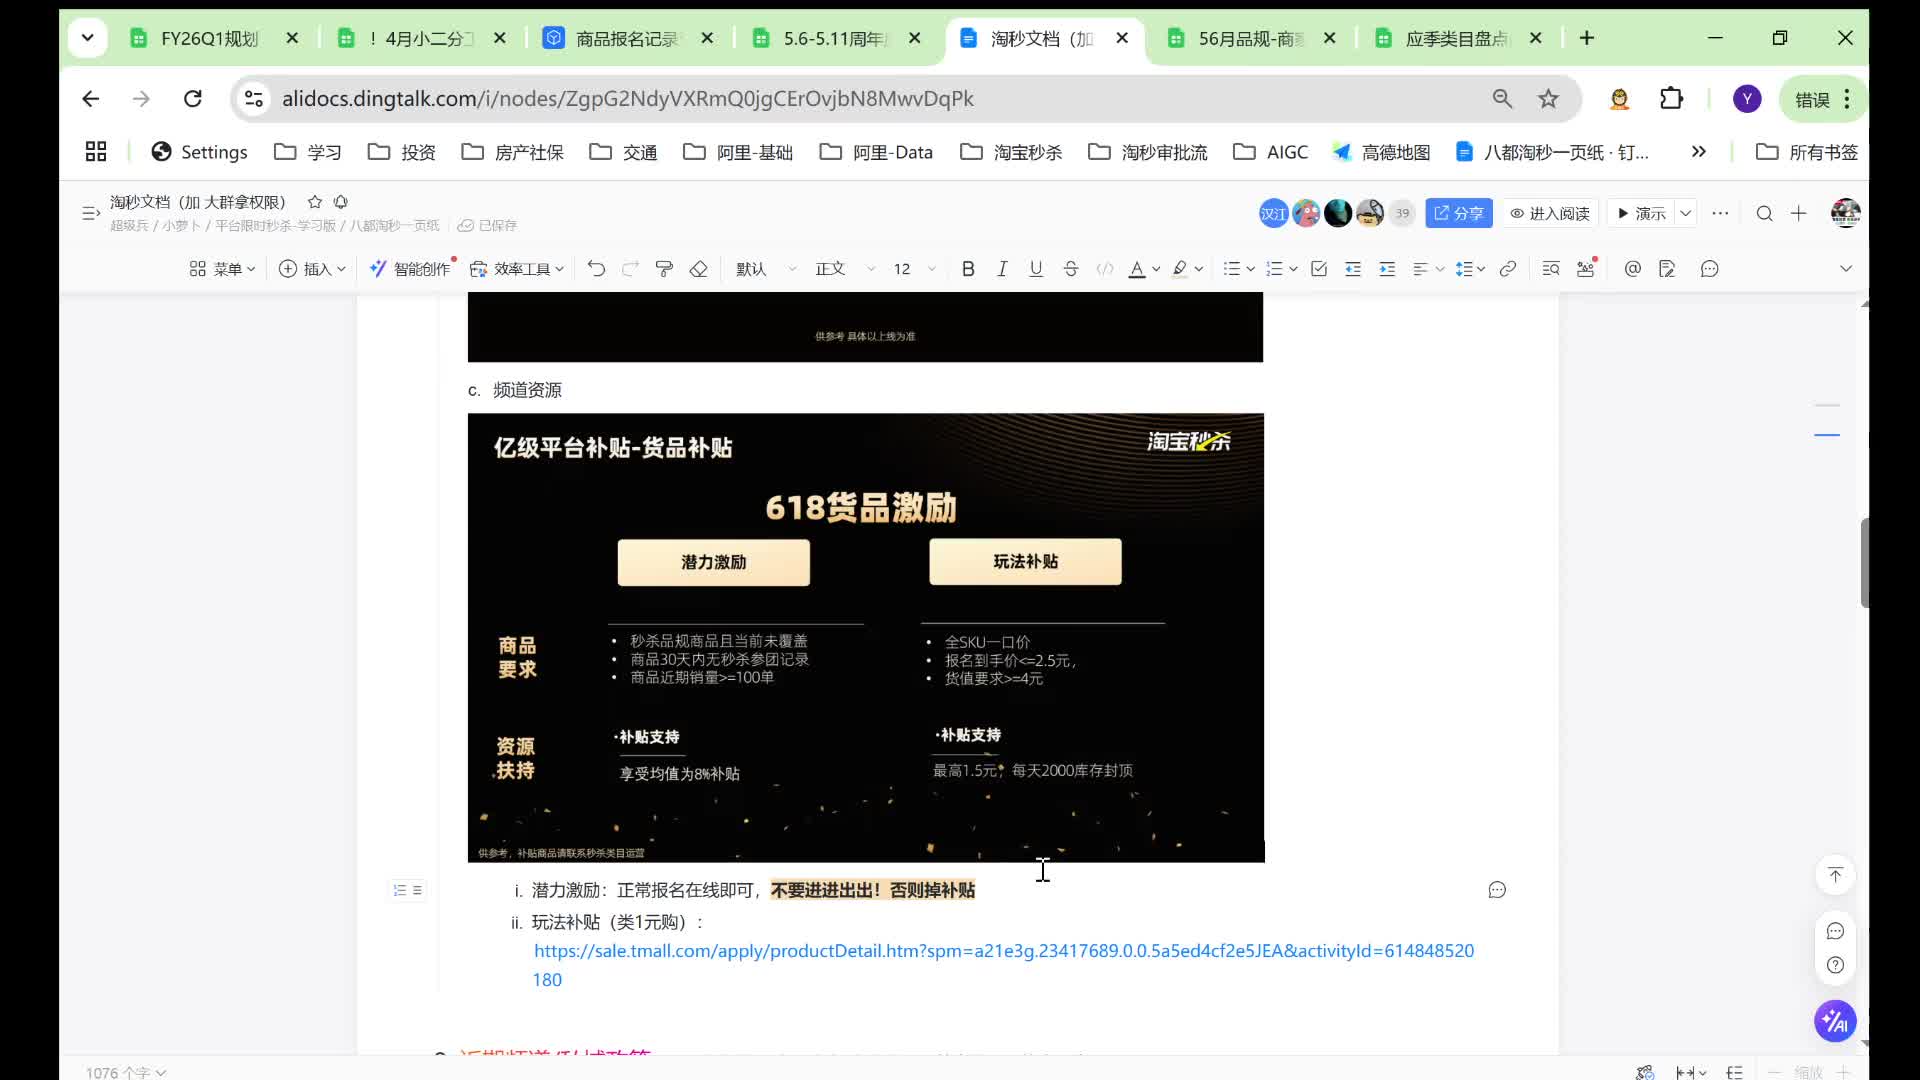This screenshot has height=1080, width=1920.
Task: Toggle italic text formatting
Action: pos(1001,268)
